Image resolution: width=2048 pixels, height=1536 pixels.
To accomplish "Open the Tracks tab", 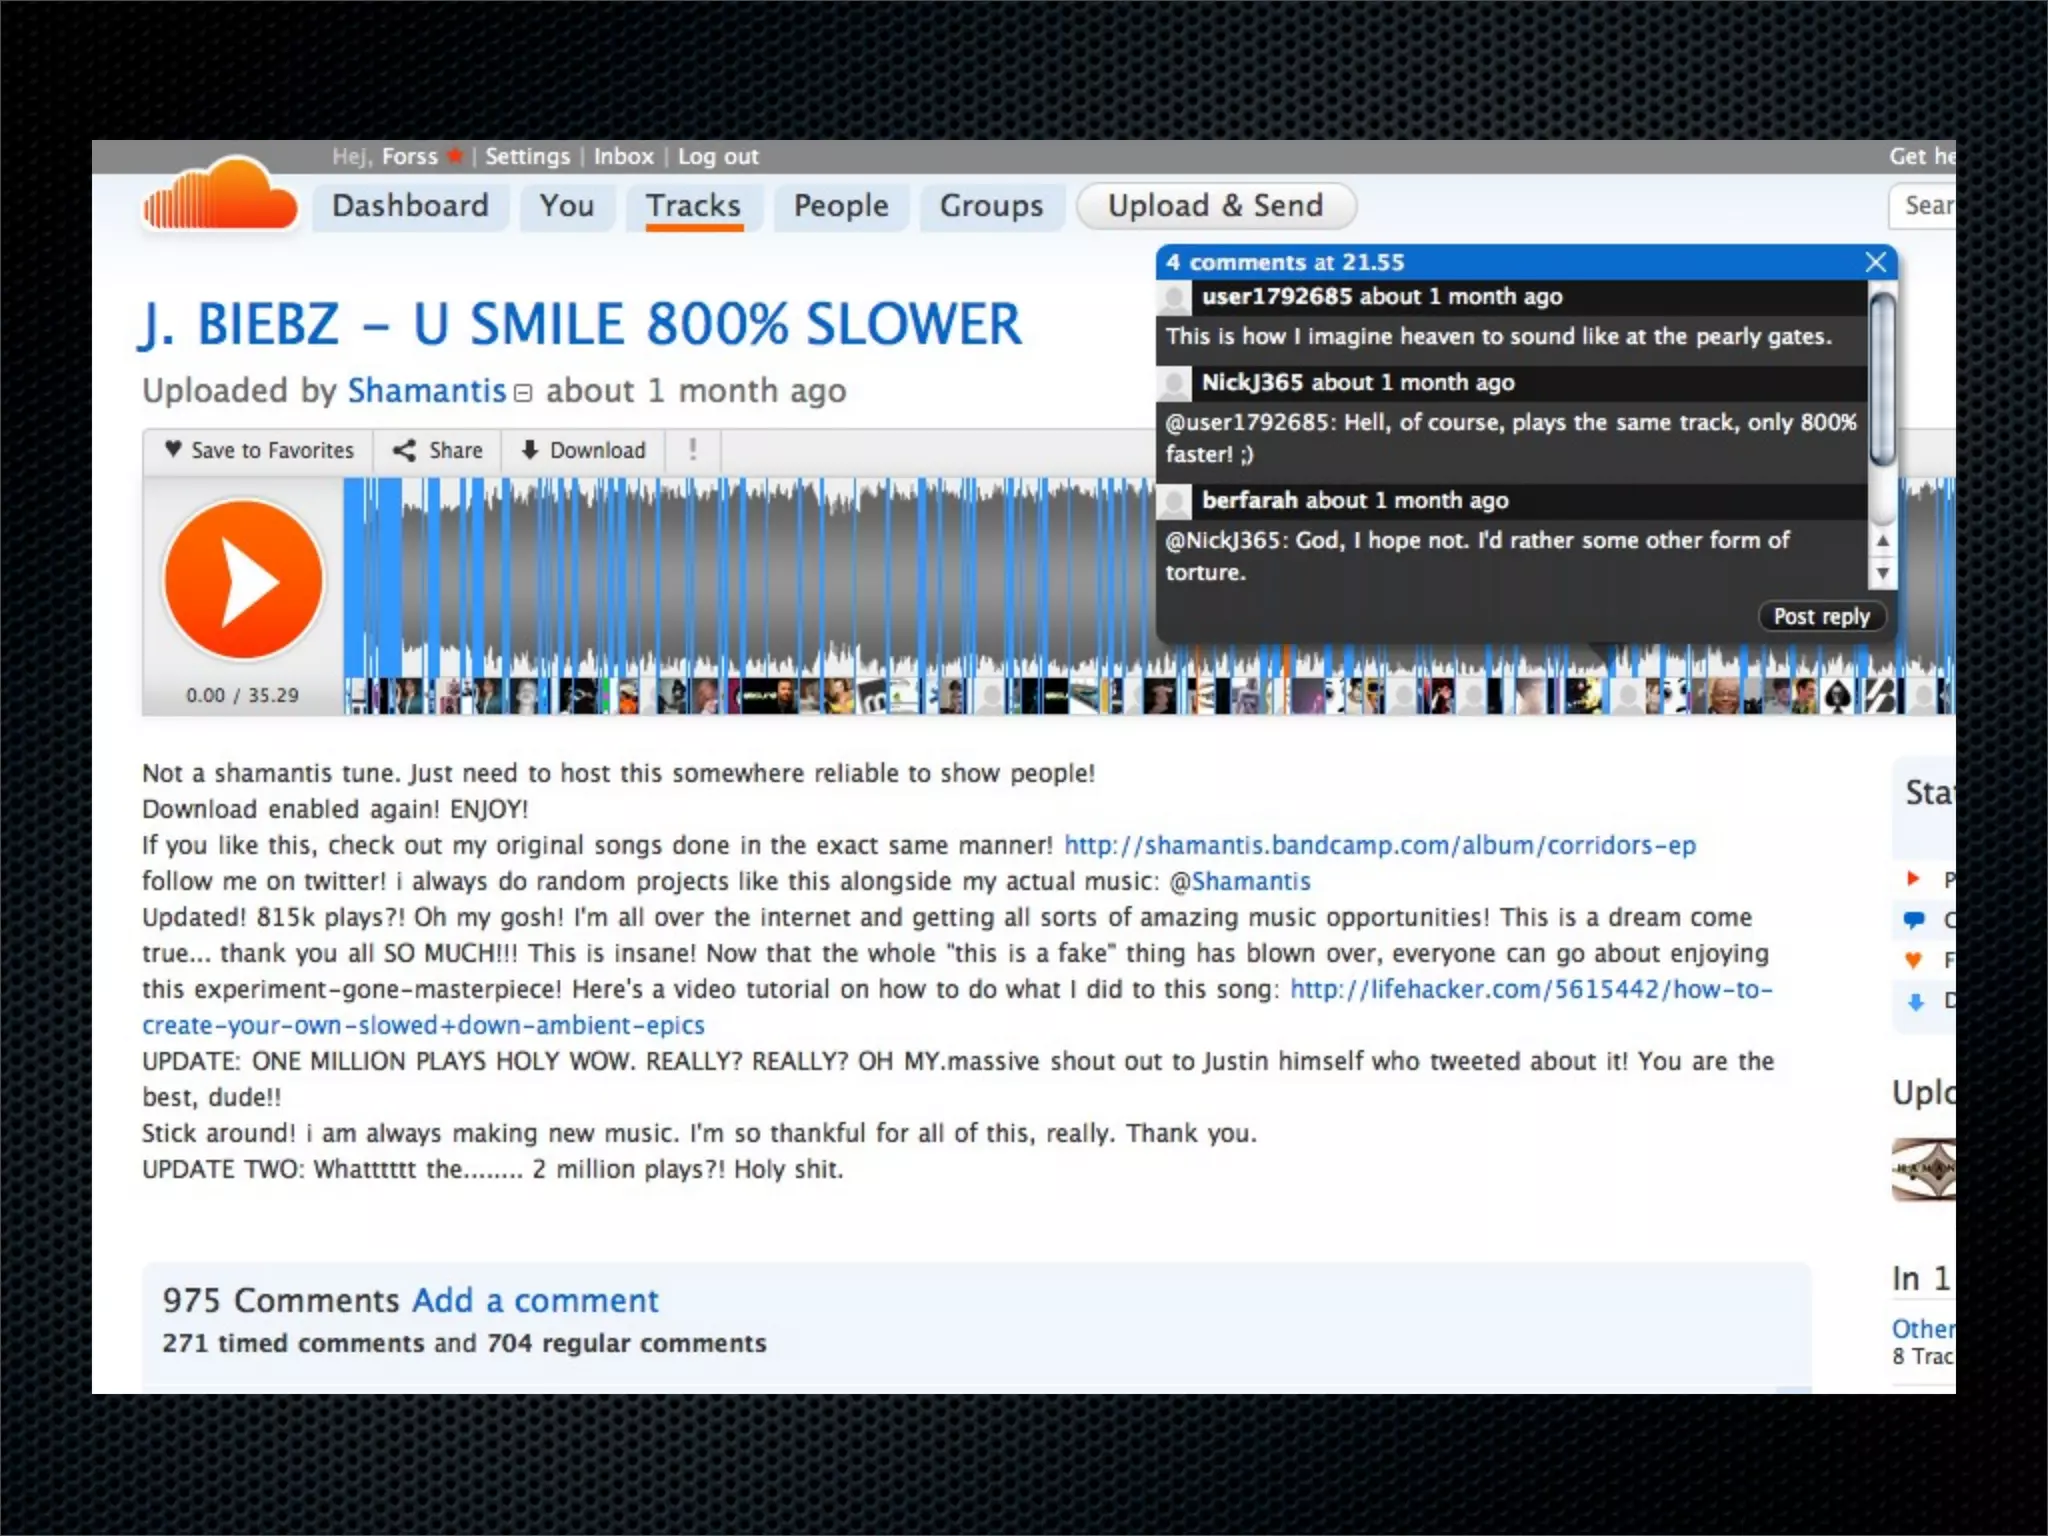I will click(693, 206).
